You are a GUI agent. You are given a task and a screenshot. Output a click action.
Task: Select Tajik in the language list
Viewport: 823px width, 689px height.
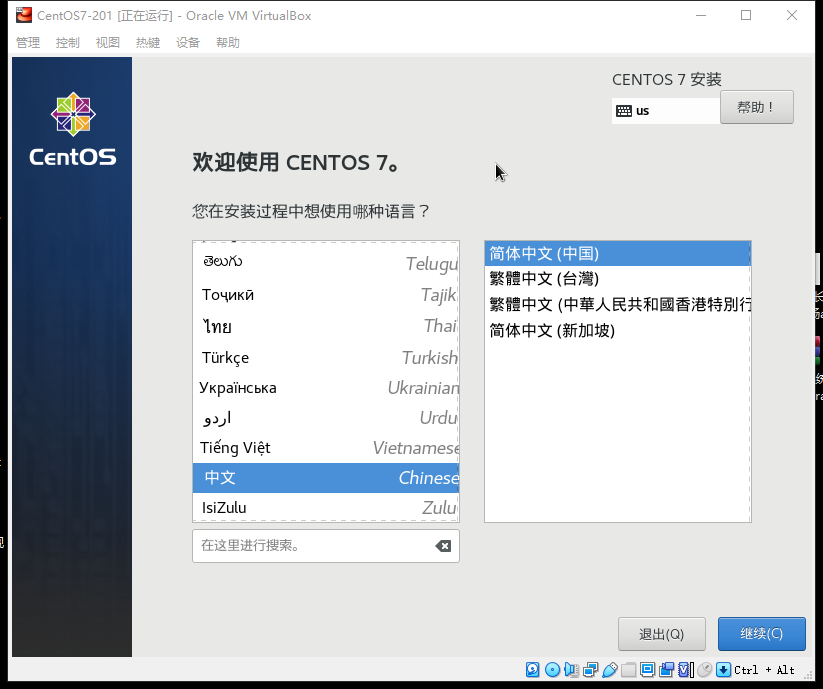tap(325, 295)
